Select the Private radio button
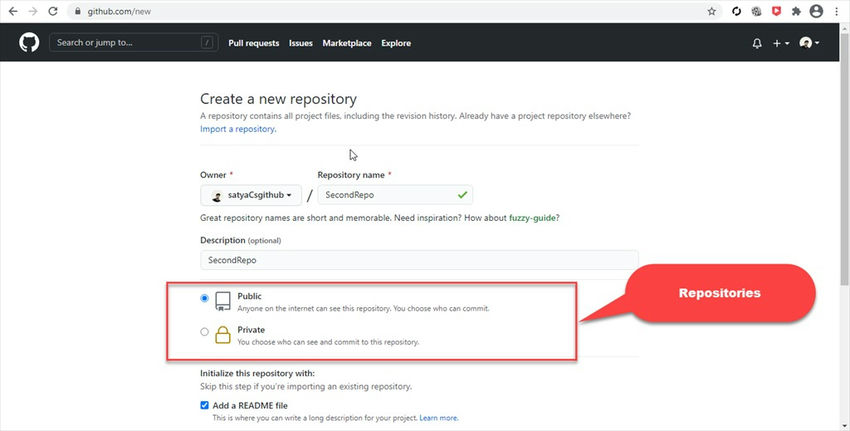Viewport: 850px width, 431px height. (x=204, y=331)
